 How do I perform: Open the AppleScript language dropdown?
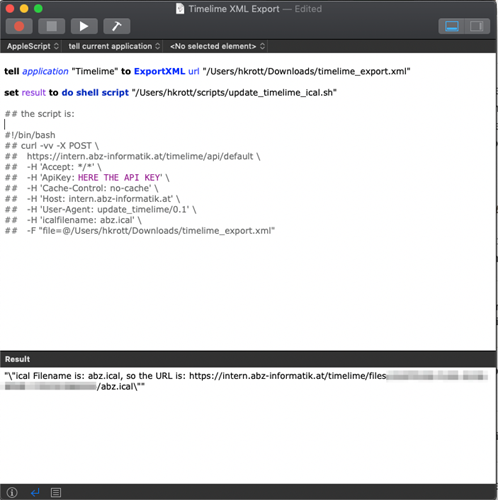pos(33,46)
